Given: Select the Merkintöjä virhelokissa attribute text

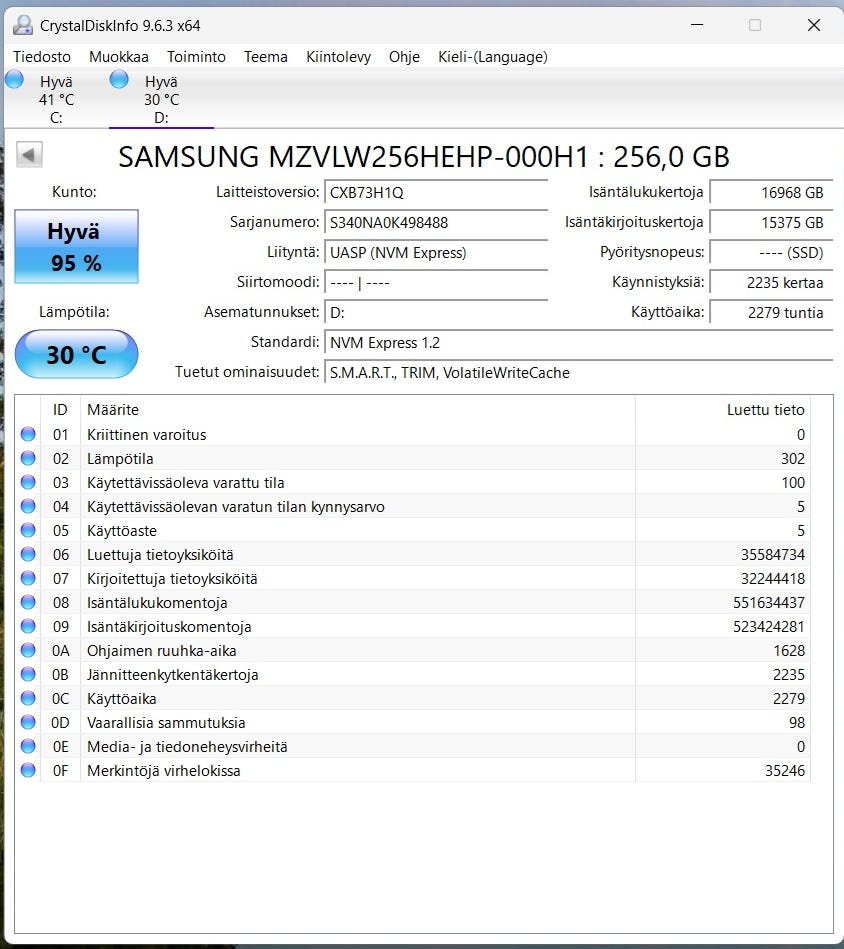Looking at the screenshot, I should pos(163,770).
